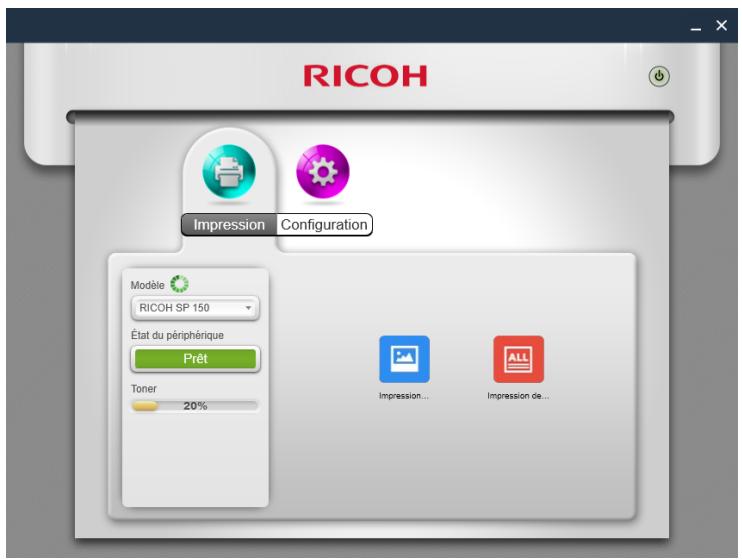This screenshot has width=742, height=559.
Task: Click the green Prêt status button
Action: (195, 359)
